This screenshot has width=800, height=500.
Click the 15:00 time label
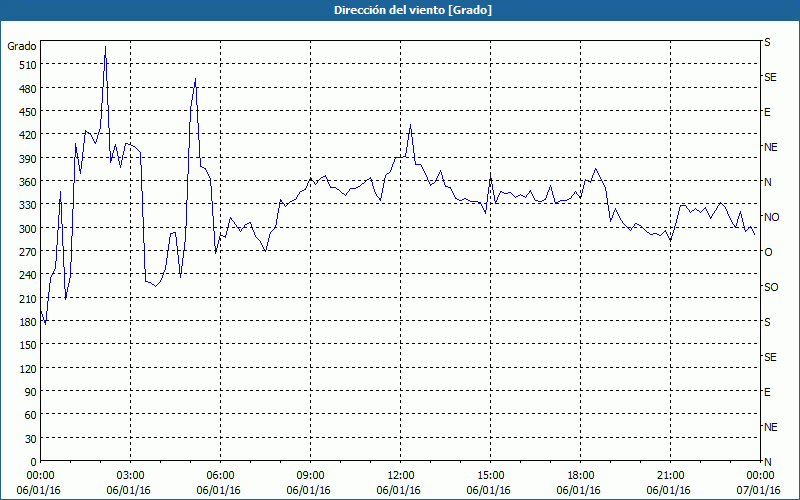[490, 476]
